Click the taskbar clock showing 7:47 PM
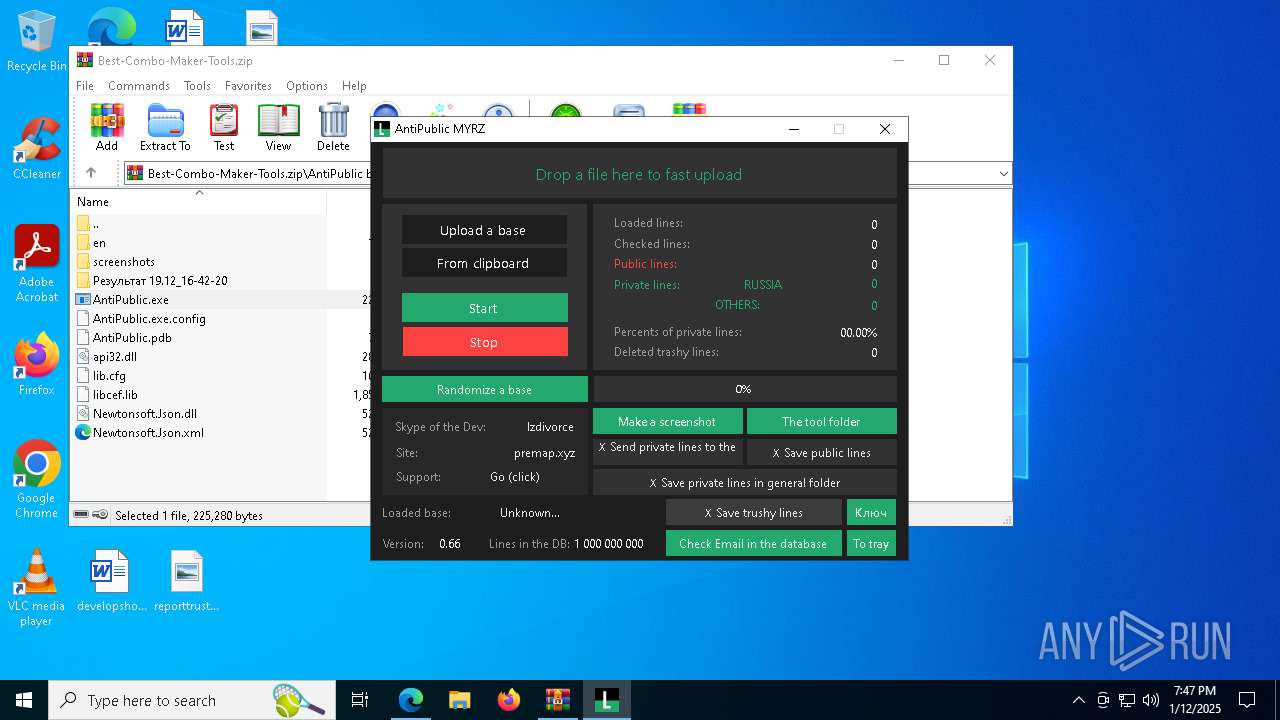The image size is (1280, 720). (x=1195, y=700)
